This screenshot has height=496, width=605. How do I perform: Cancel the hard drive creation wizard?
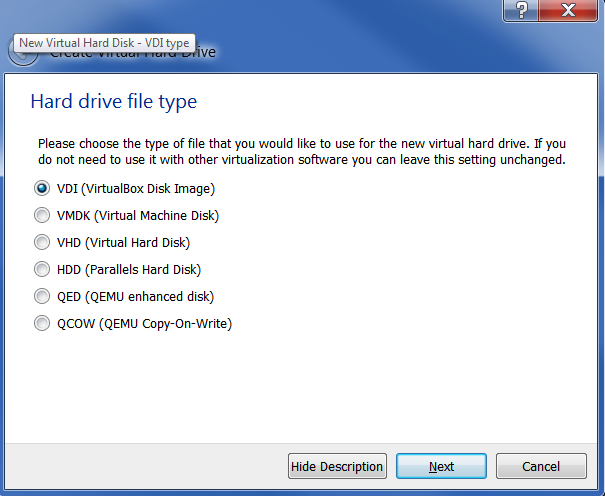tap(541, 466)
